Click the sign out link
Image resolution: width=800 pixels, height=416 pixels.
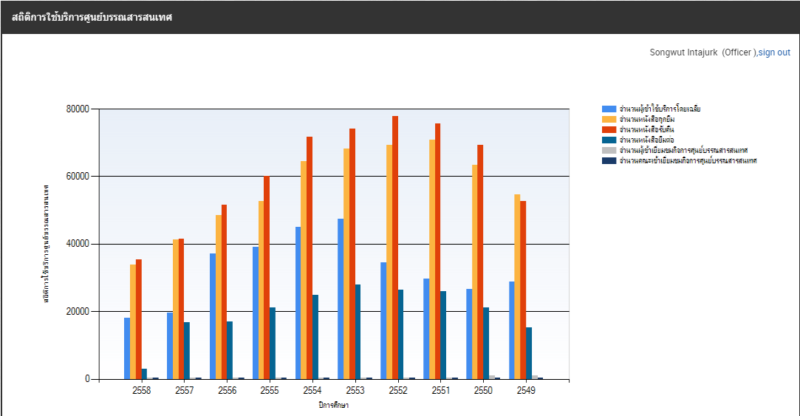775,52
